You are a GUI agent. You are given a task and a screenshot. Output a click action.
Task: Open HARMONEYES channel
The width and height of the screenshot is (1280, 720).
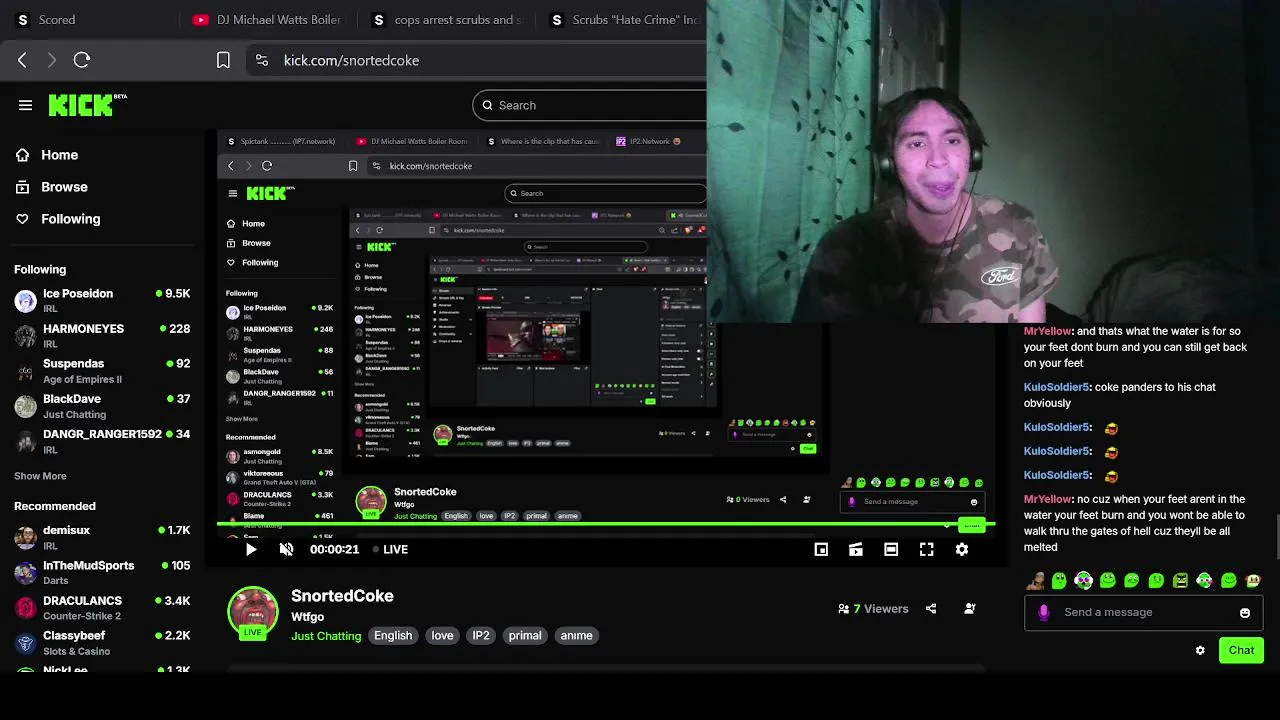pos(101,335)
